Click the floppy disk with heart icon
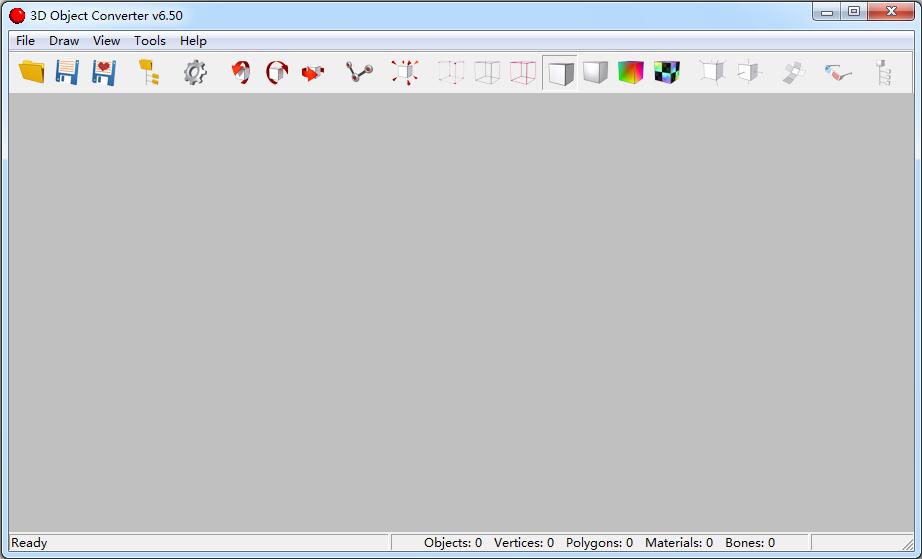922x559 pixels. tap(103, 72)
